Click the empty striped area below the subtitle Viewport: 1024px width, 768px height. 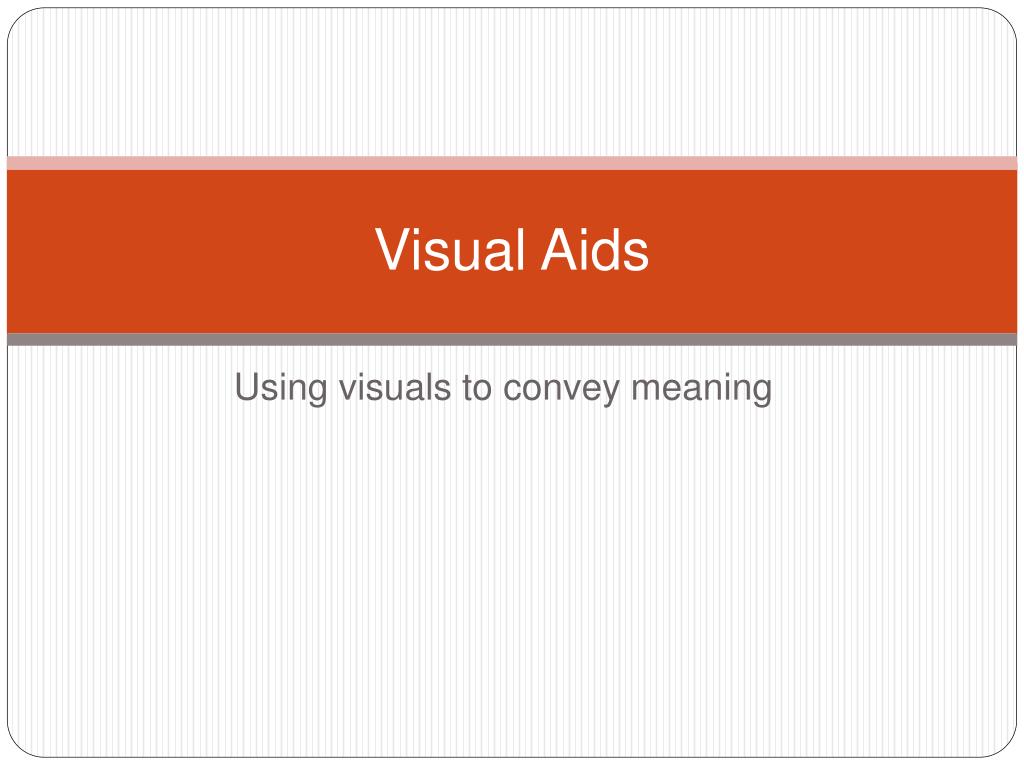pyautogui.click(x=512, y=581)
